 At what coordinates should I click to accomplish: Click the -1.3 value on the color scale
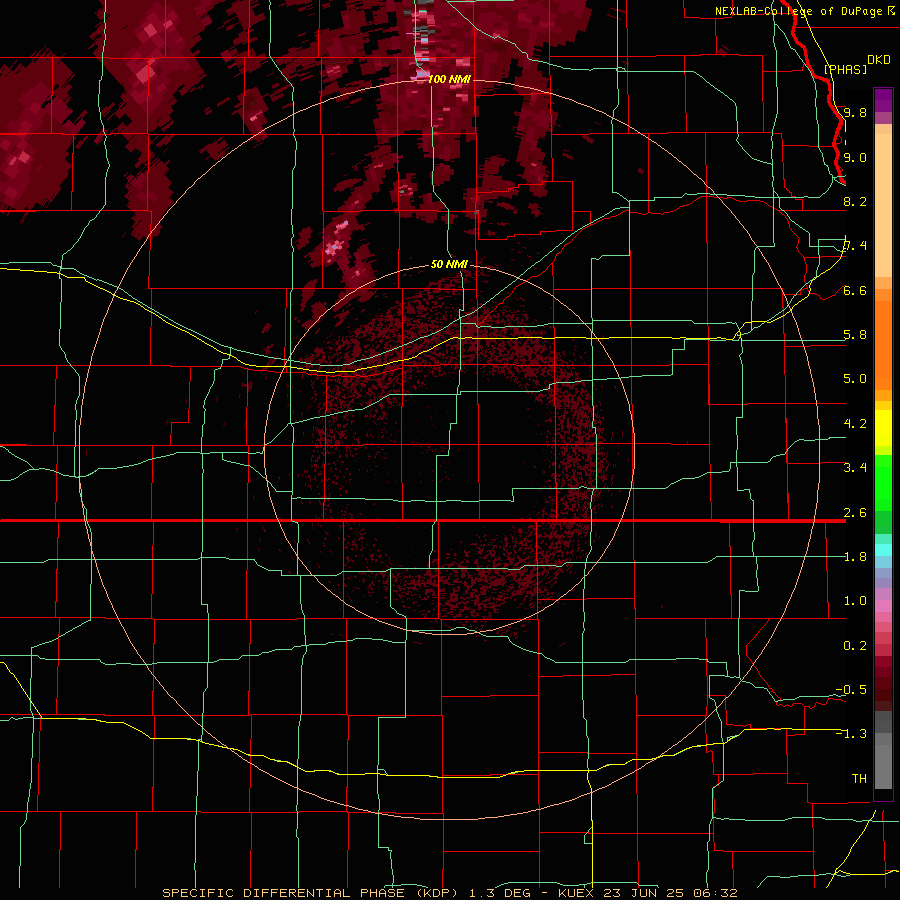[851, 734]
